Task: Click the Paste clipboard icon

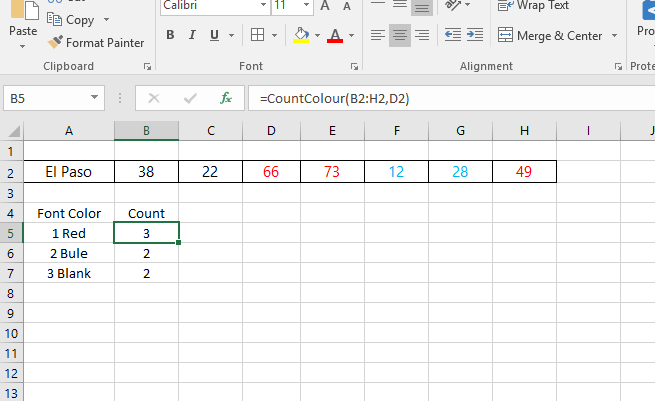Action: tap(24, 10)
